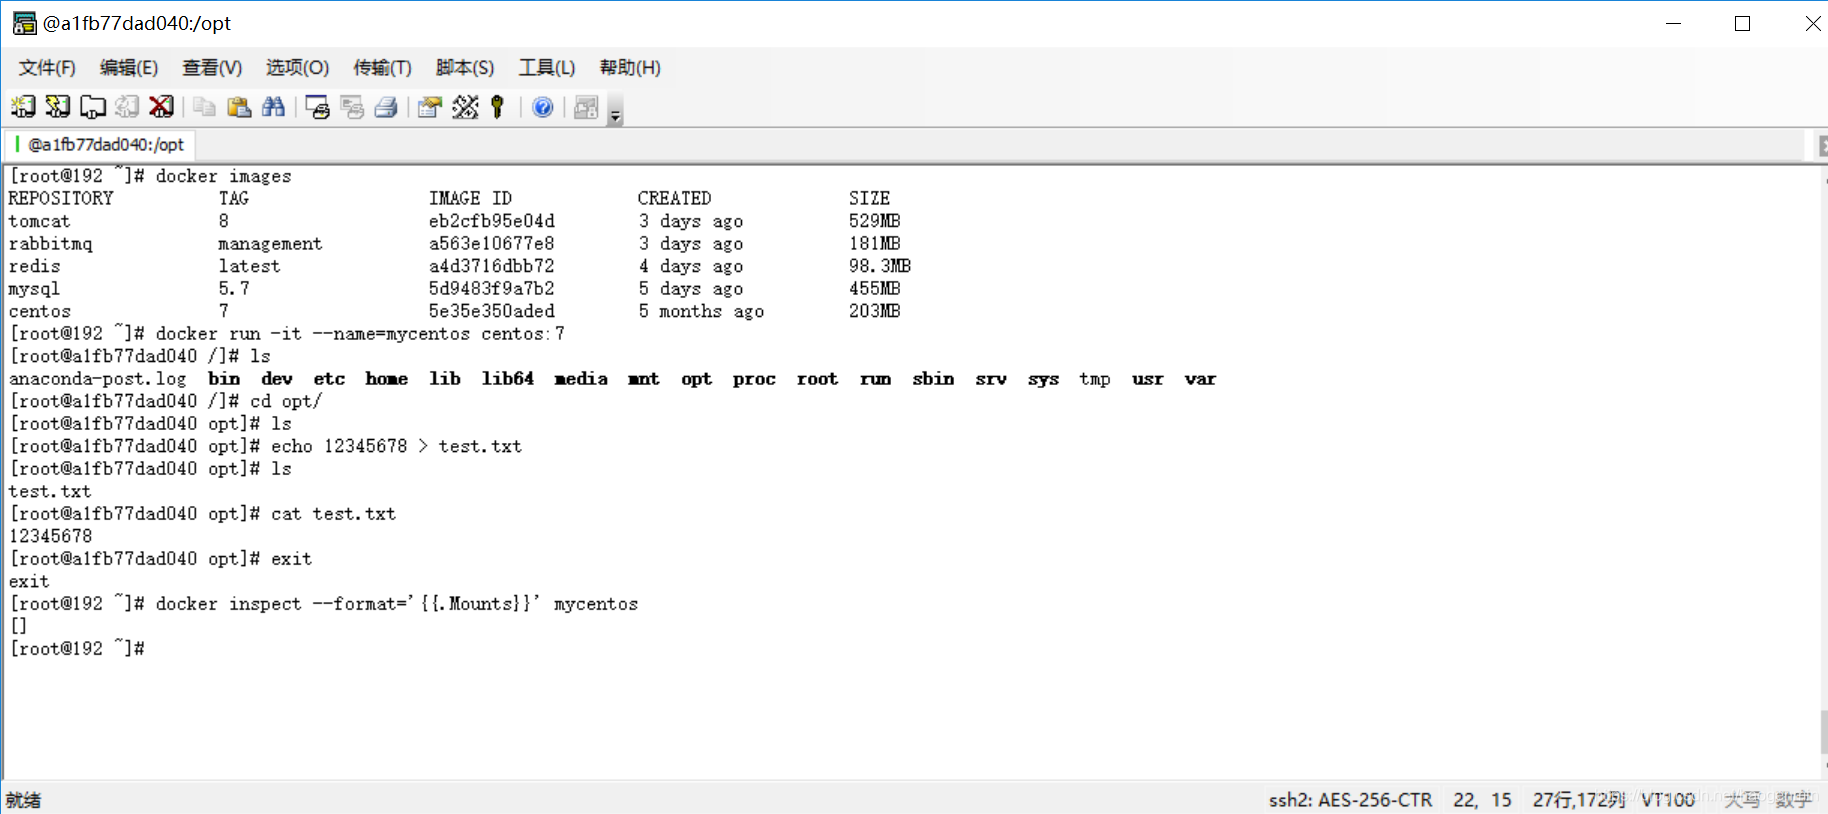Click the Connect in Tab icon
The image size is (1828, 814).
tap(93, 107)
